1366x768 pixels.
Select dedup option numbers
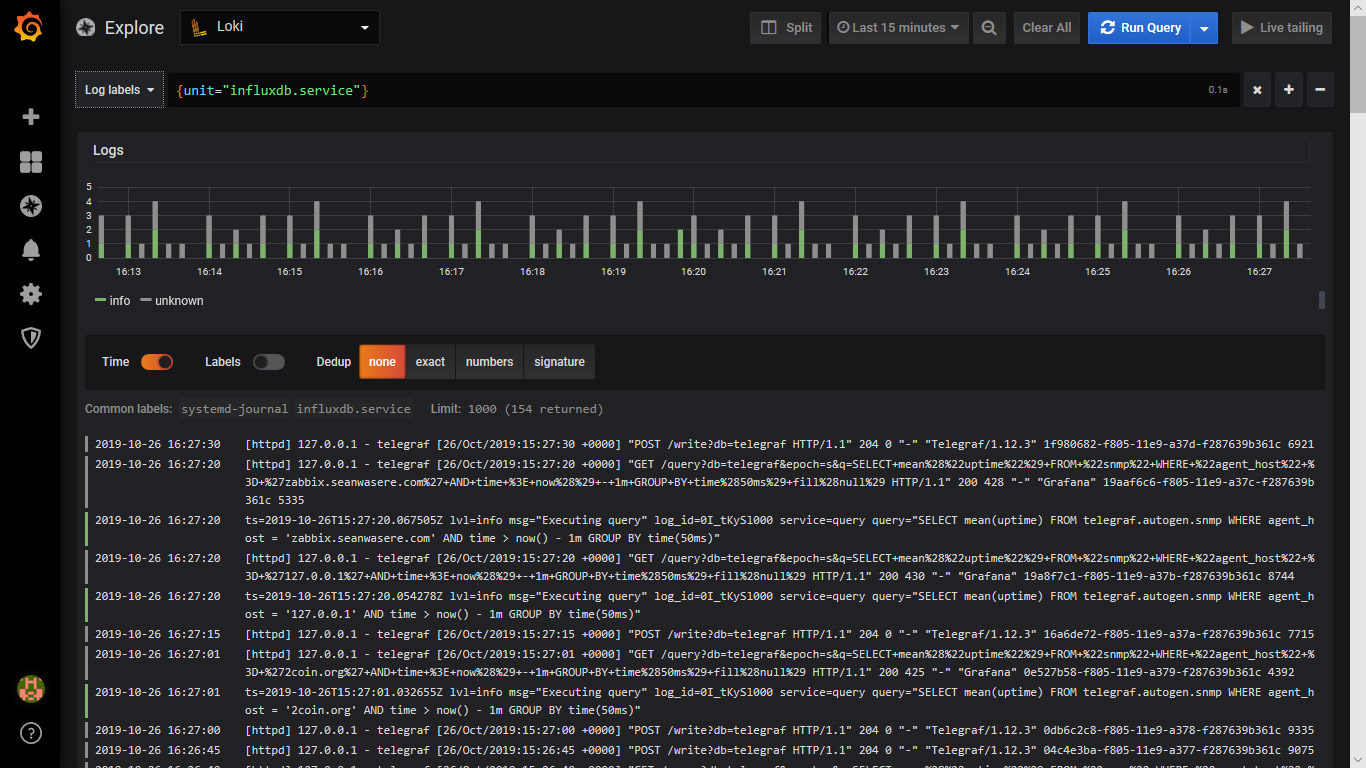point(489,362)
